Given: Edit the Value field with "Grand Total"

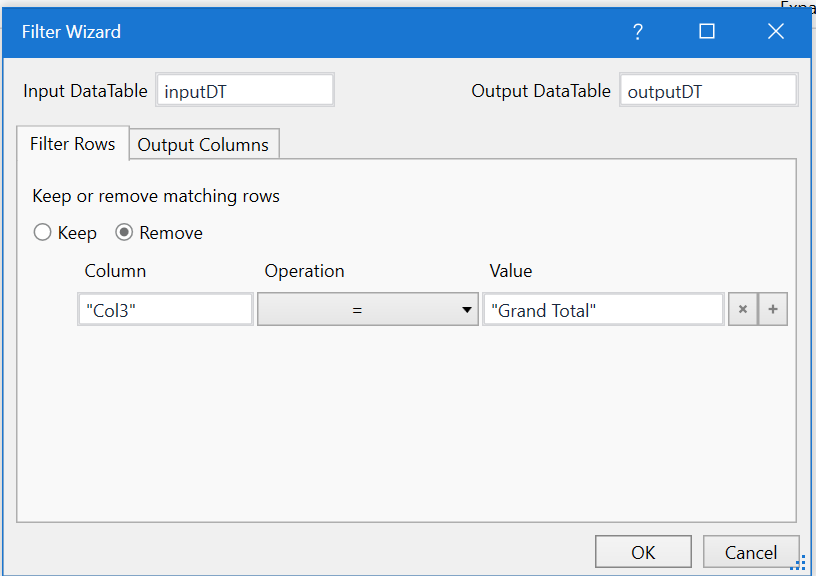Looking at the screenshot, I should point(603,310).
